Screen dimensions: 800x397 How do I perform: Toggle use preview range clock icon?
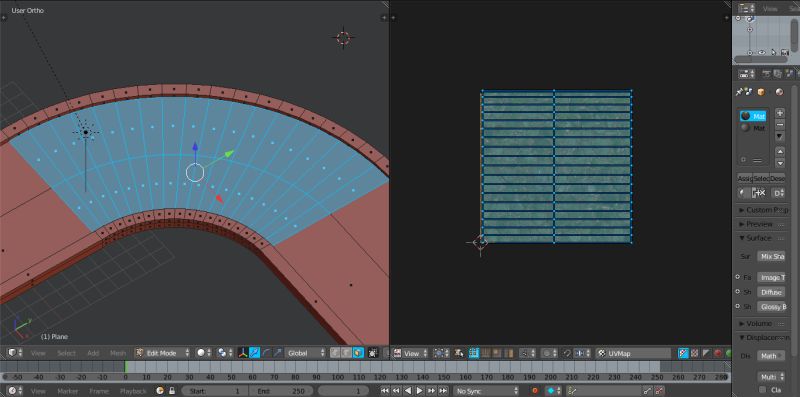pos(160,391)
